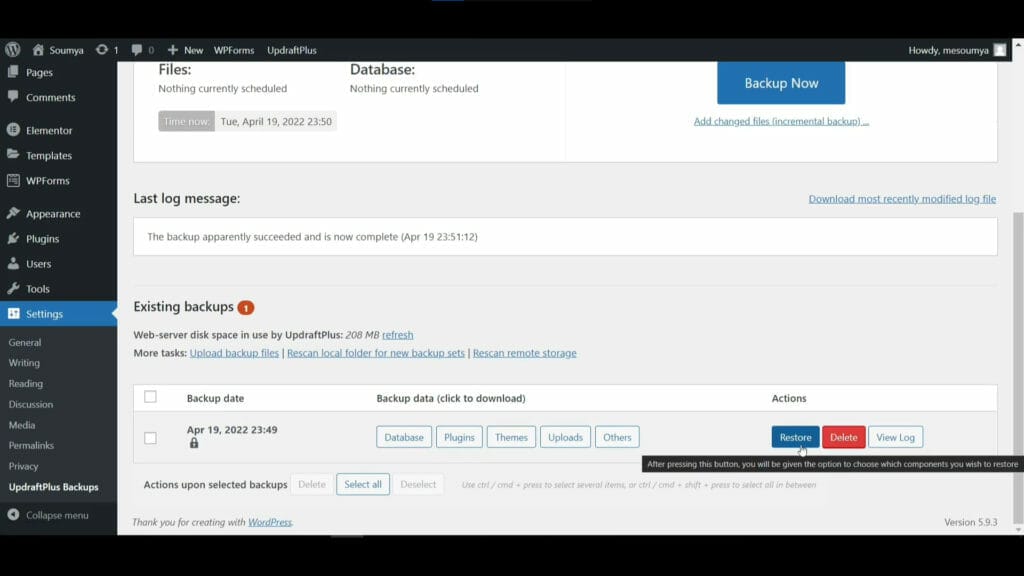Click Add changed files incremental backup link
1024x576 pixels.
pos(781,121)
